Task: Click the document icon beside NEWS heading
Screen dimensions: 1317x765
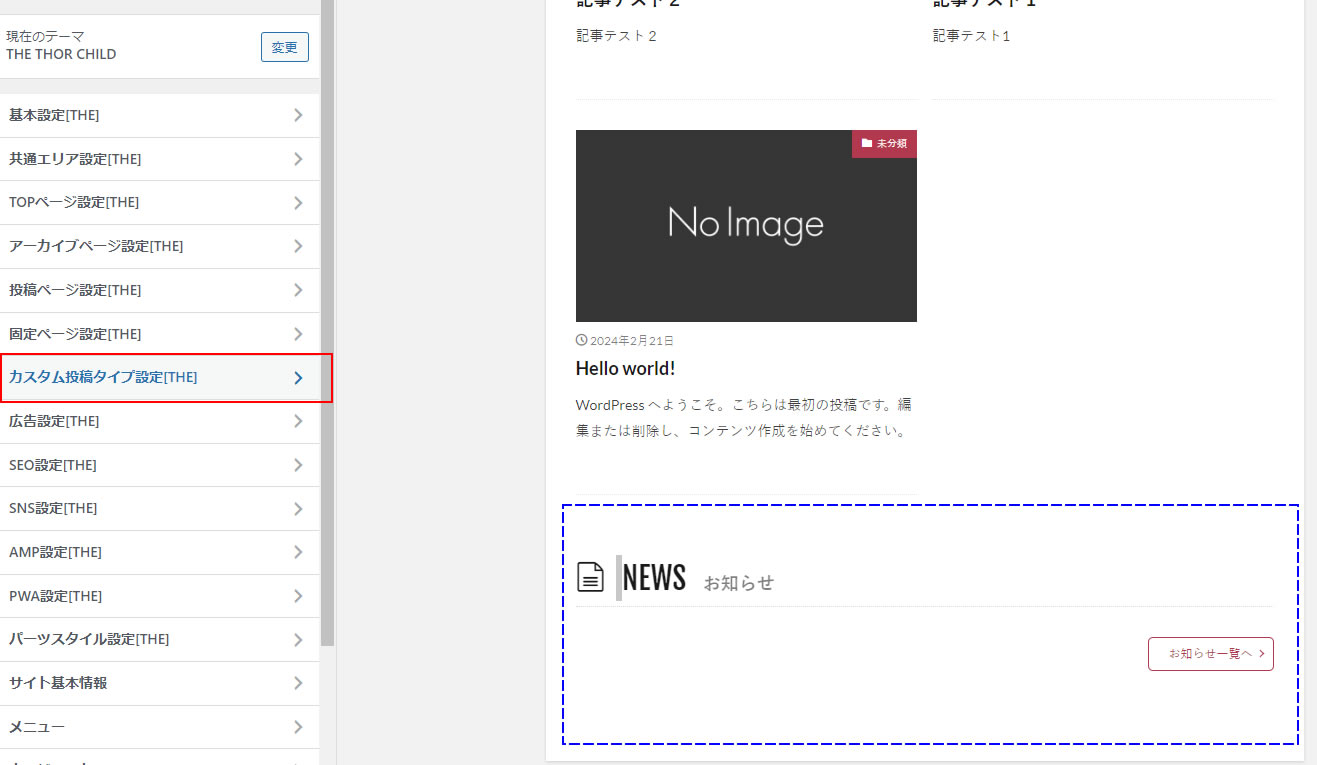Action: 591,577
